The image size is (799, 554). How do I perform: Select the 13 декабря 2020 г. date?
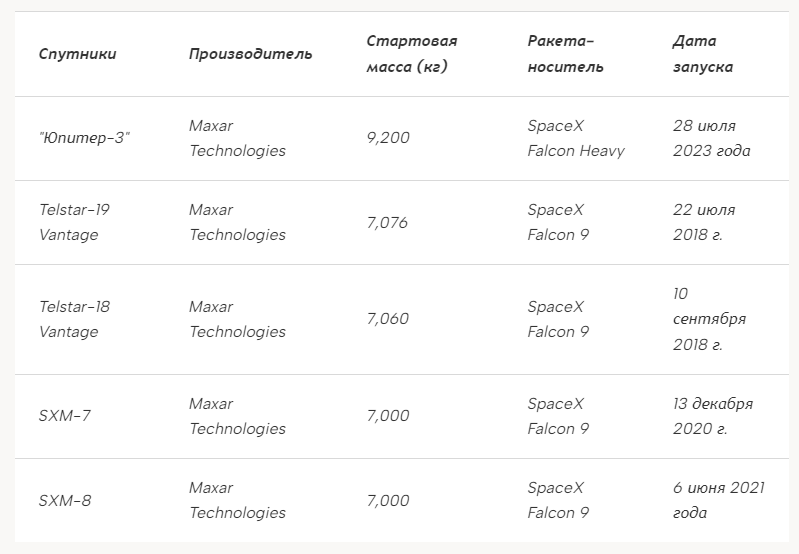713,416
